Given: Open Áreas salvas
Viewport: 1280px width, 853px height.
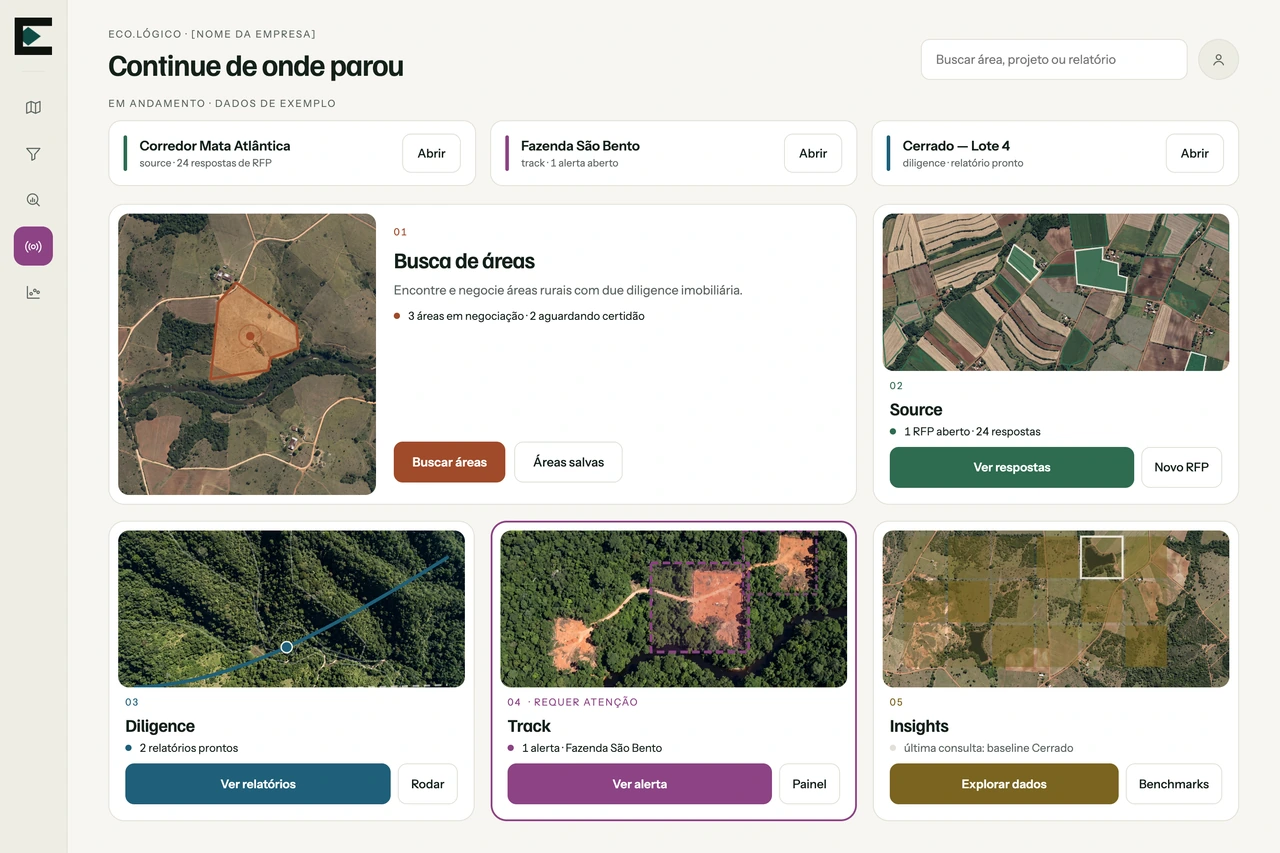Looking at the screenshot, I should point(568,462).
